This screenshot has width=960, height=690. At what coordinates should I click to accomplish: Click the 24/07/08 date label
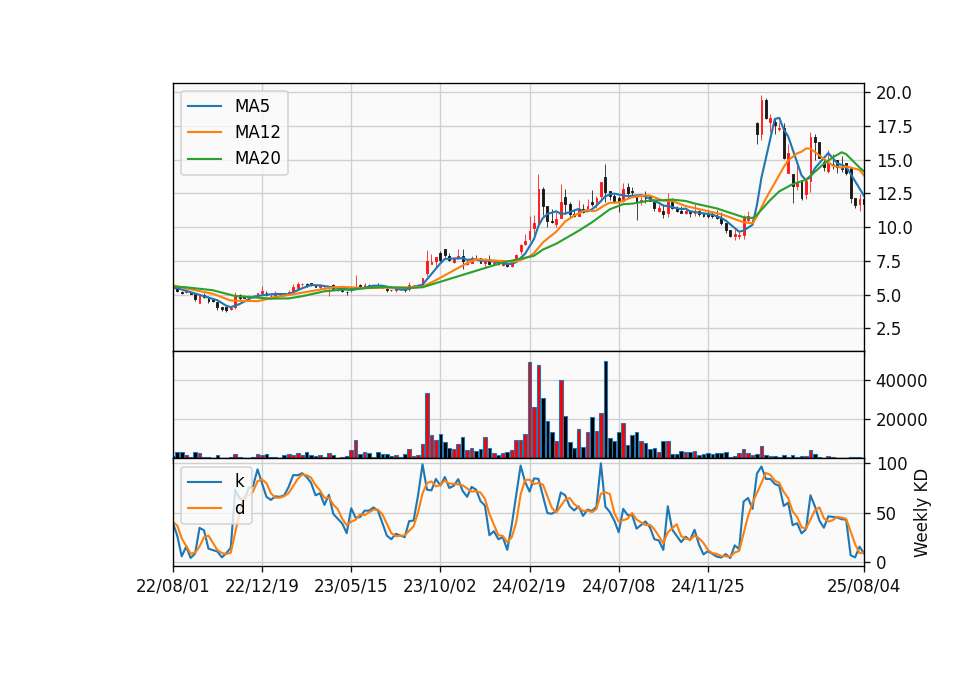(x=618, y=586)
